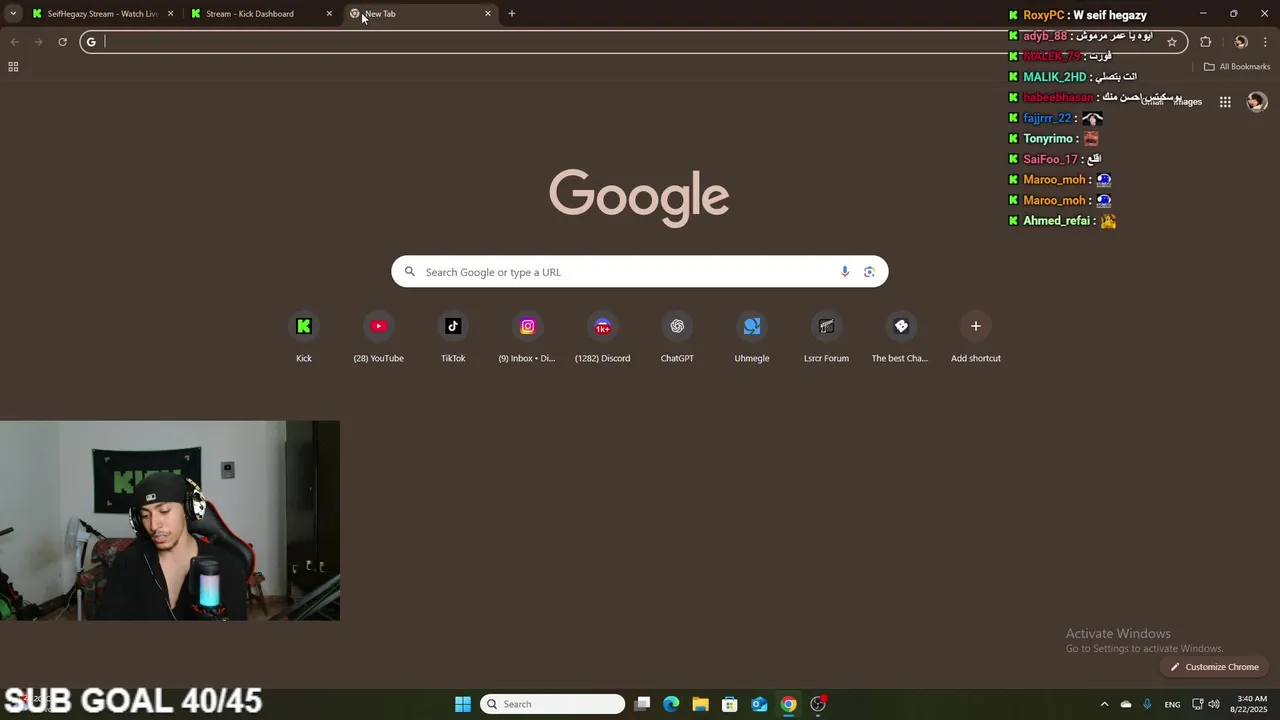
Task: Go back to previous page
Action: coord(14,42)
